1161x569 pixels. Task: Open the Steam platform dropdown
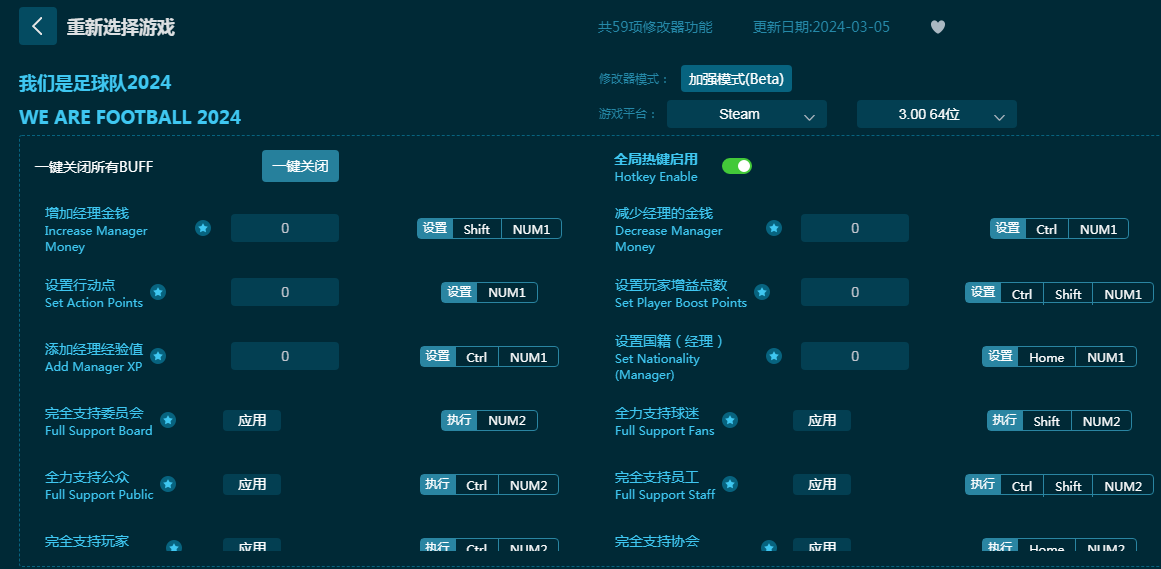(x=747, y=114)
